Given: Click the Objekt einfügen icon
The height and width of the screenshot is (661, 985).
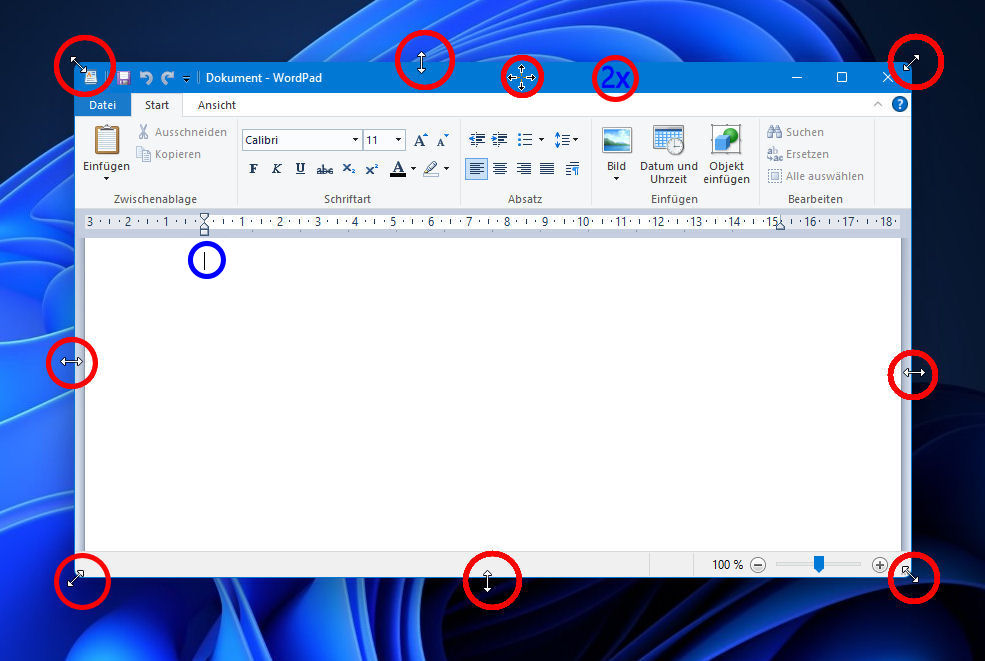Looking at the screenshot, I should point(726,154).
